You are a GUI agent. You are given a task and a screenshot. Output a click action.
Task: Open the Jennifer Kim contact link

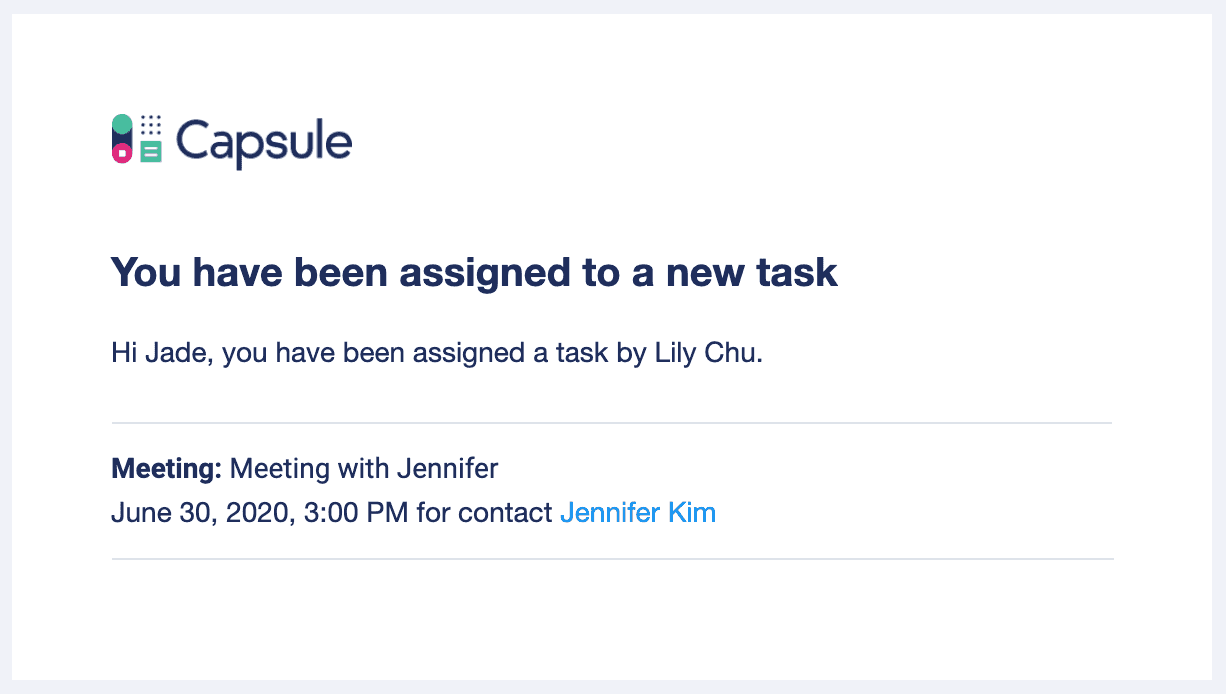(637, 513)
